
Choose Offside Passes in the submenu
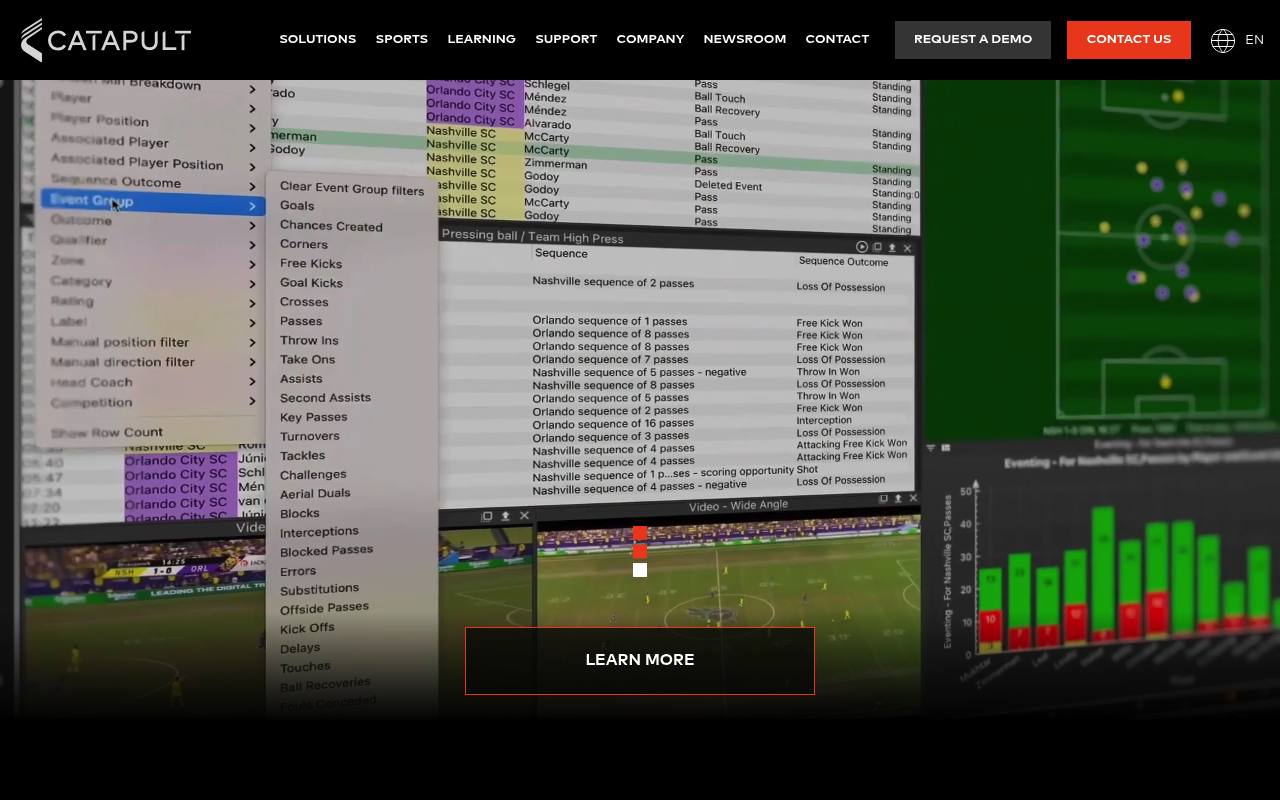pos(324,608)
